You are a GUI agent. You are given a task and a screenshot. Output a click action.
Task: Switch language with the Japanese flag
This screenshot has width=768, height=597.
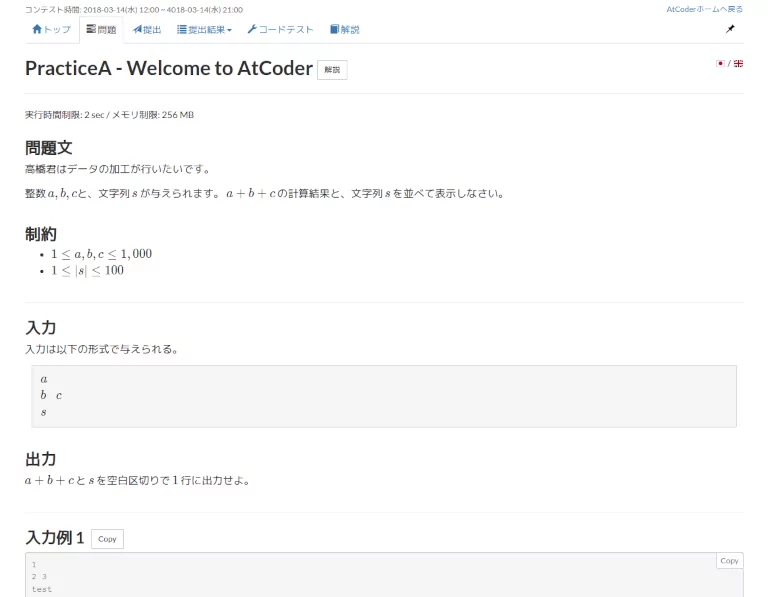tap(720, 63)
